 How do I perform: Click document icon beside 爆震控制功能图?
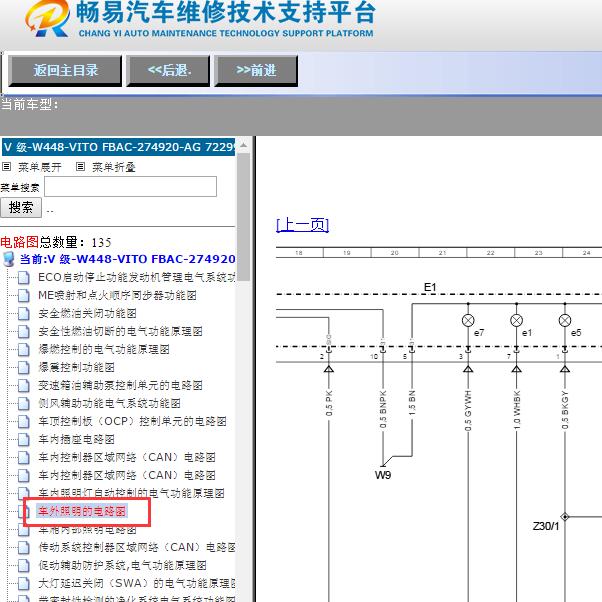pyautogui.click(x=23, y=367)
